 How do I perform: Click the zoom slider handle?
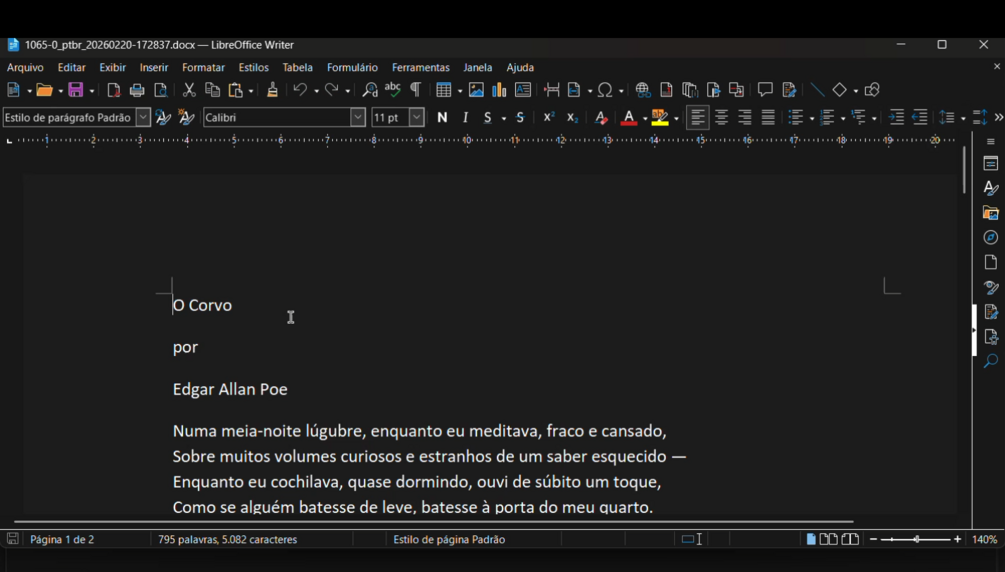point(917,539)
